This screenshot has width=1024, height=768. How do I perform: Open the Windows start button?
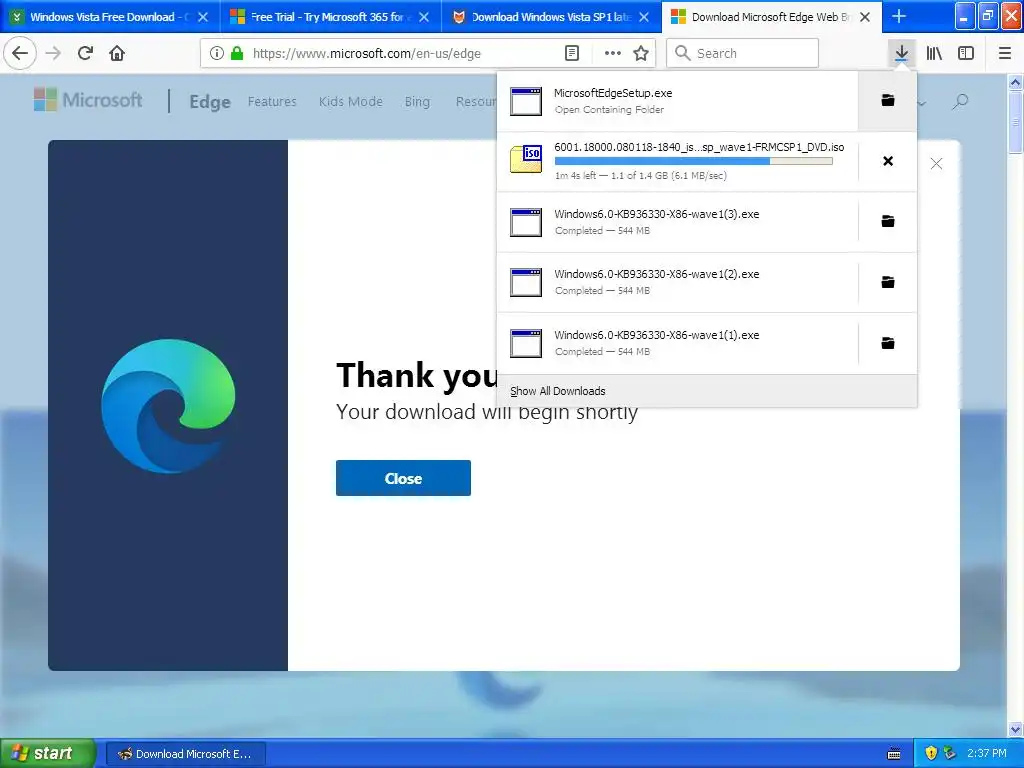pos(48,753)
